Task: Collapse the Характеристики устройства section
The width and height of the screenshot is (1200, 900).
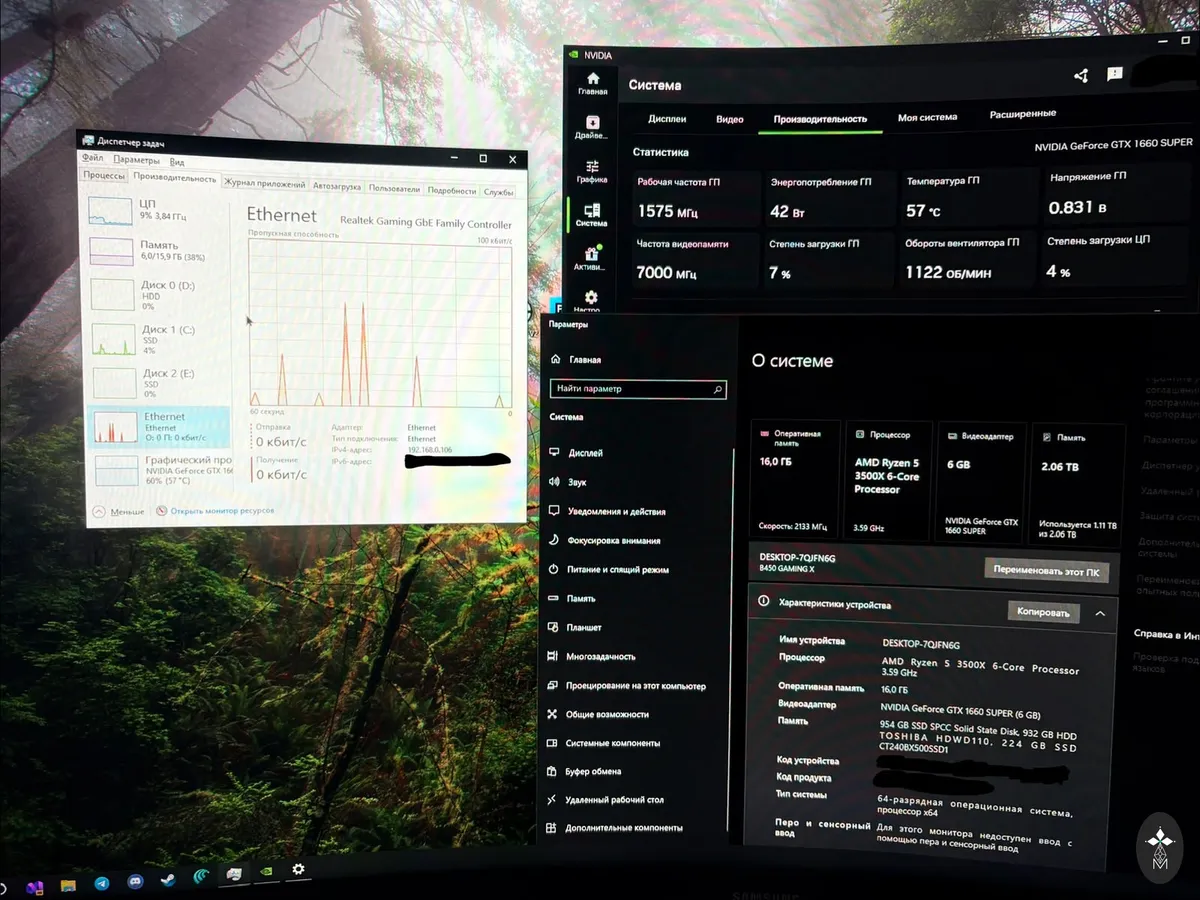Action: click(x=1100, y=613)
